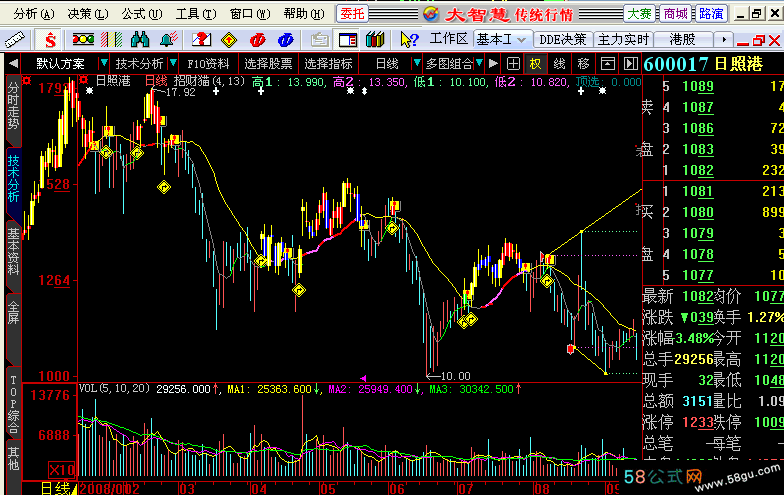This screenshot has height=495, width=784.
Task: Click the red ×10 volume scale box
Action: [x=63, y=470]
